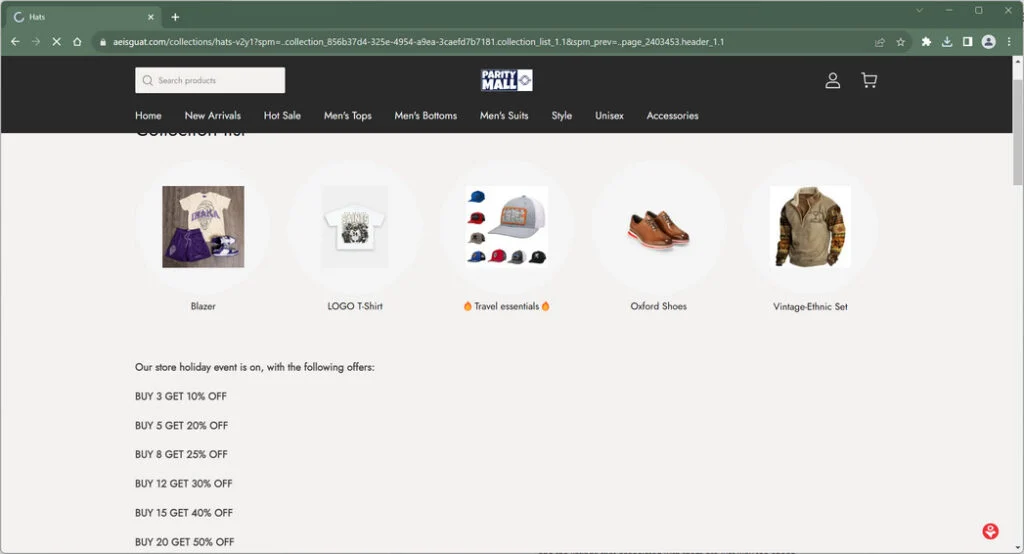Open Men's Tops menu item
1024x554 pixels.
[x=347, y=116]
